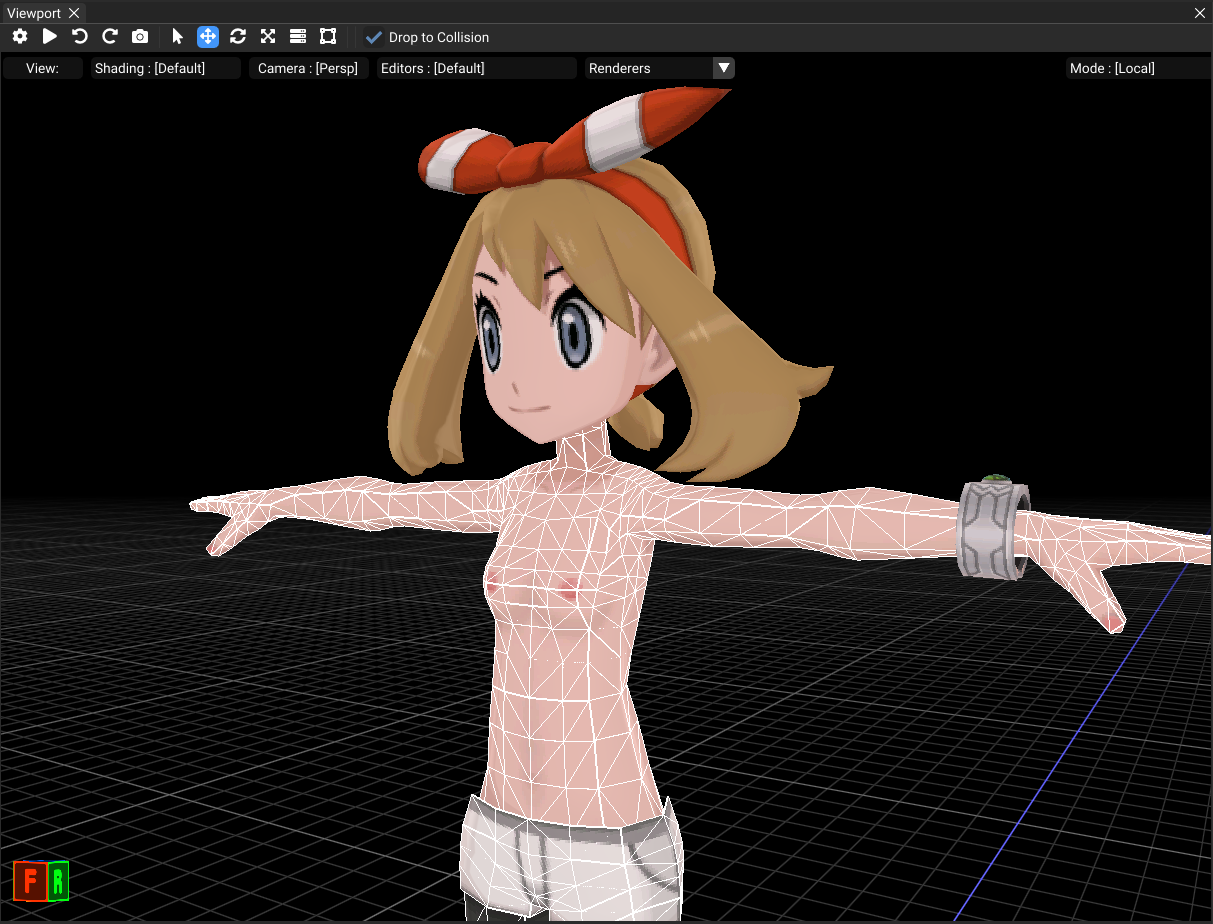Open the Camera : [Persp] menu
The height and width of the screenshot is (924, 1213).
coord(309,68)
